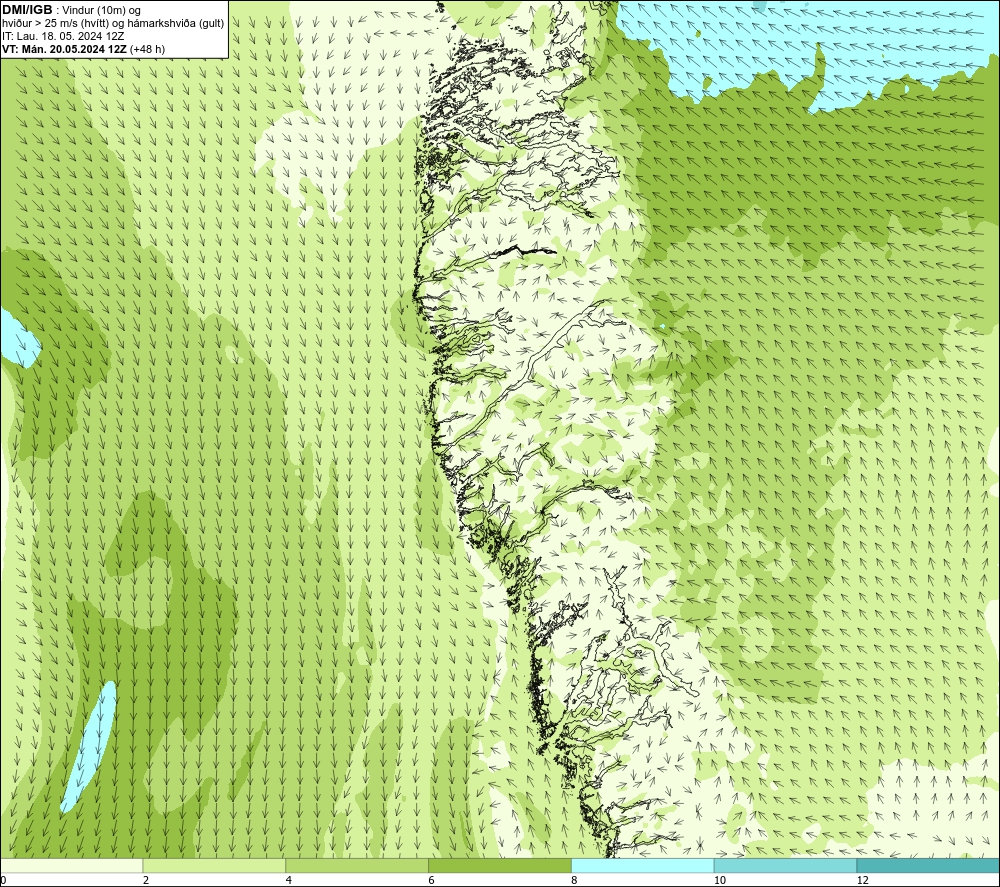Click the 6–8 m/s legend color swatch

500,865
